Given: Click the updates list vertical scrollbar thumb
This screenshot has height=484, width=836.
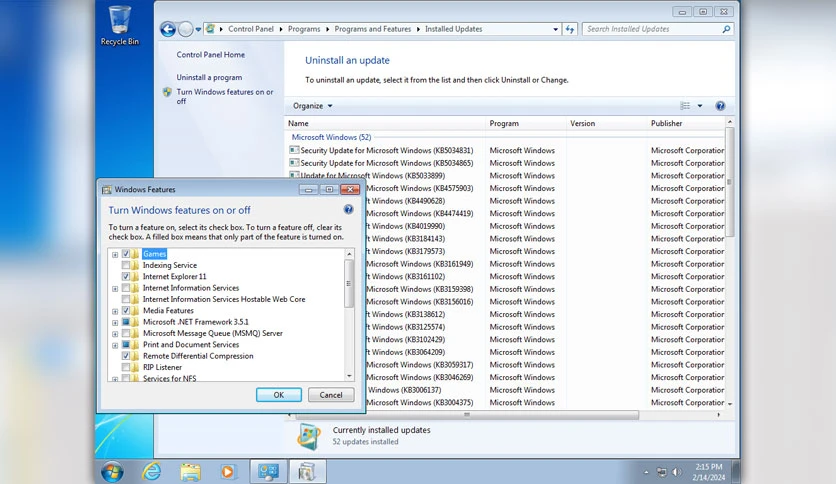Looking at the screenshot, I should pos(730,181).
